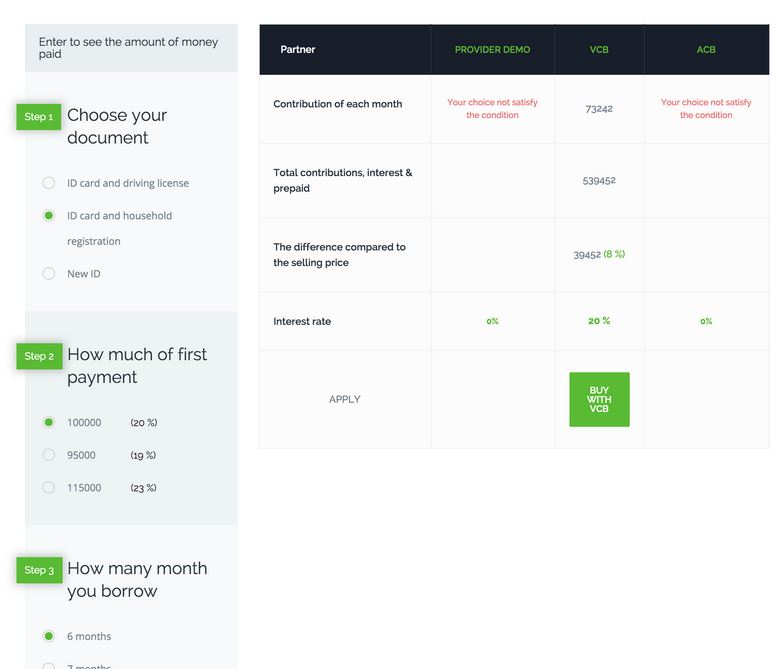Click difference compared to selling price label

[339, 255]
